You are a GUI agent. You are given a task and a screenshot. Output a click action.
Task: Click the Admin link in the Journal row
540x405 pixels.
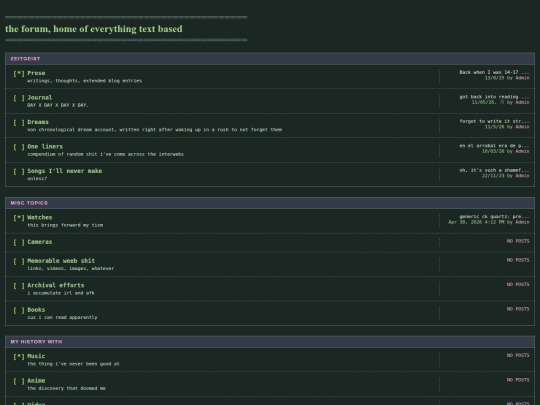click(x=522, y=102)
